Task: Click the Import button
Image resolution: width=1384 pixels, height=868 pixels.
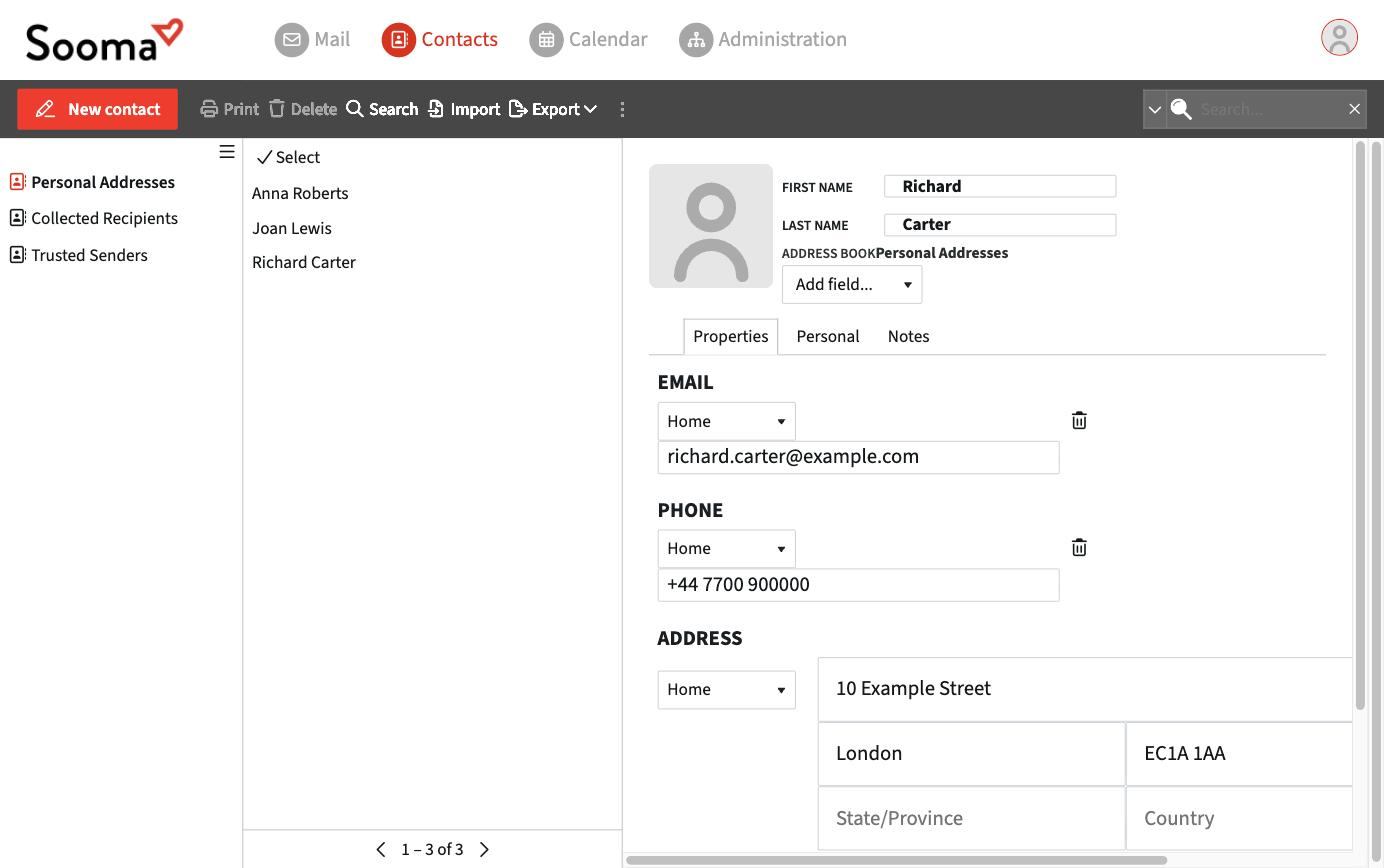Action: 464,109
